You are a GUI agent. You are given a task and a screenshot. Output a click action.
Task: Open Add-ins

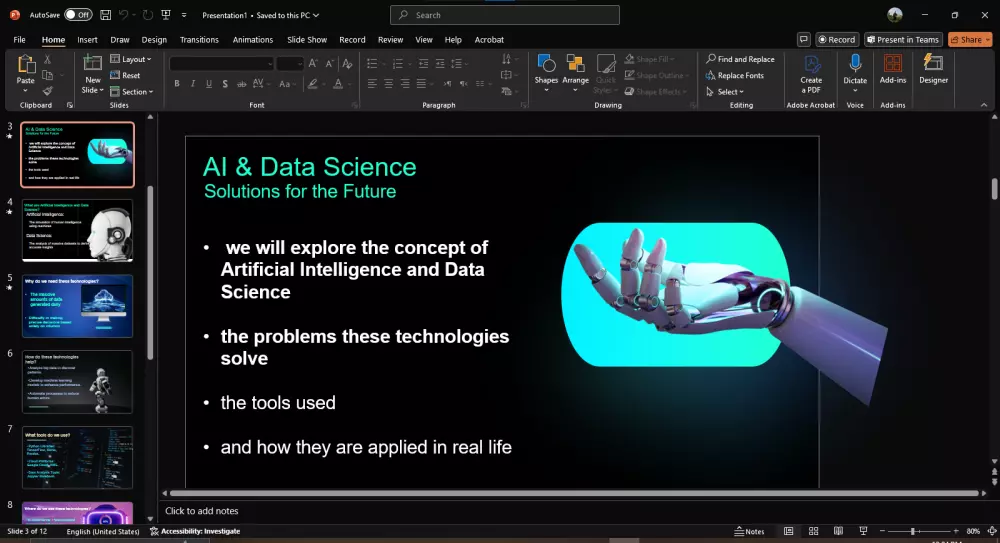point(893,70)
